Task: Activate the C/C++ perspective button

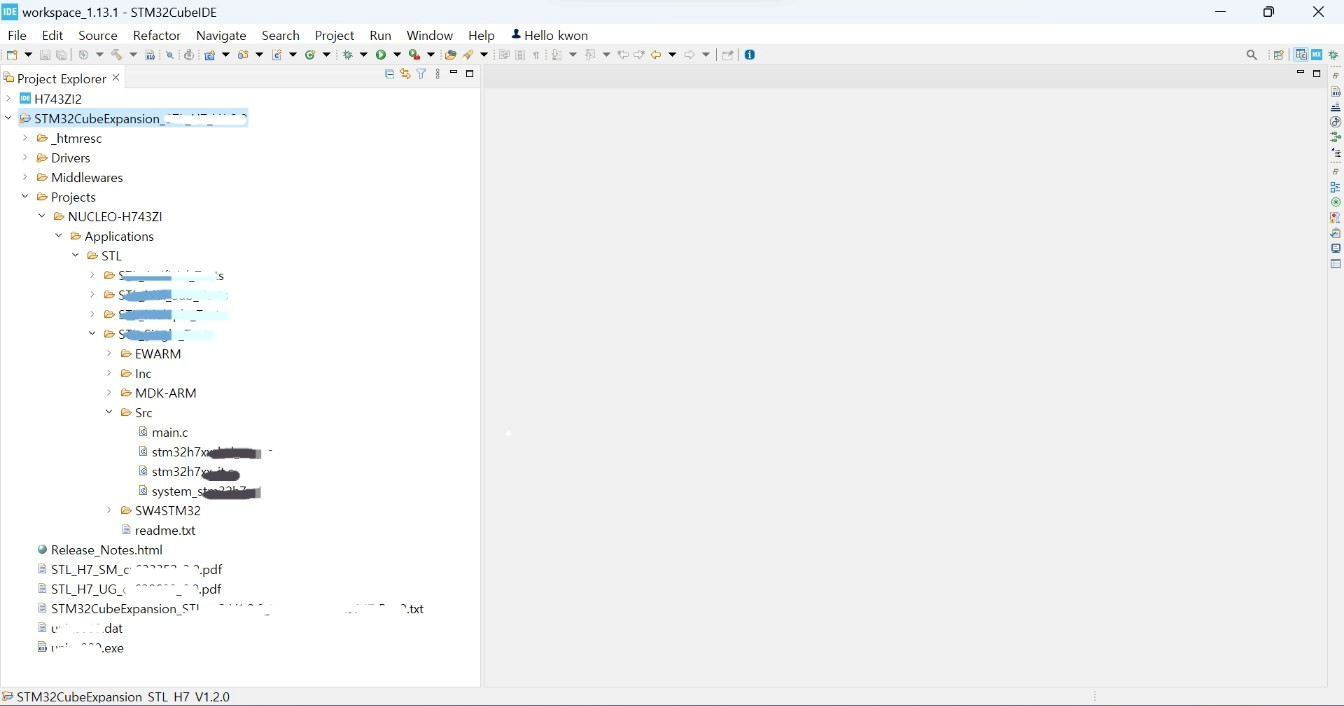Action: pyautogui.click(x=1301, y=55)
